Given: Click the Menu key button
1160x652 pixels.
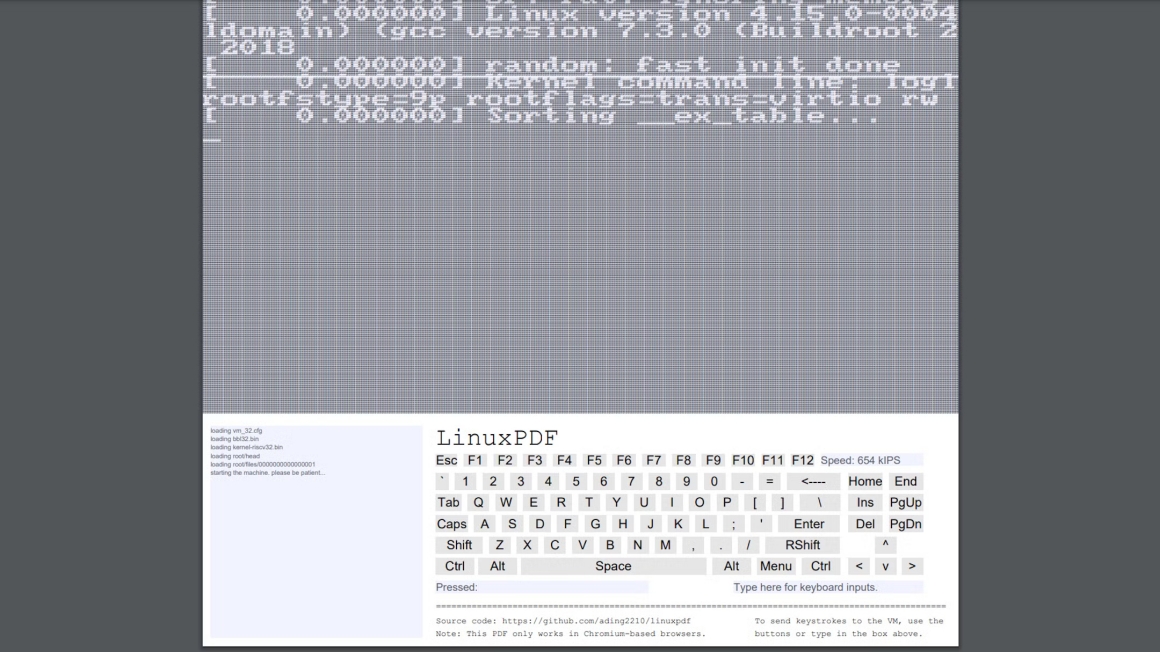Looking at the screenshot, I should point(775,566).
